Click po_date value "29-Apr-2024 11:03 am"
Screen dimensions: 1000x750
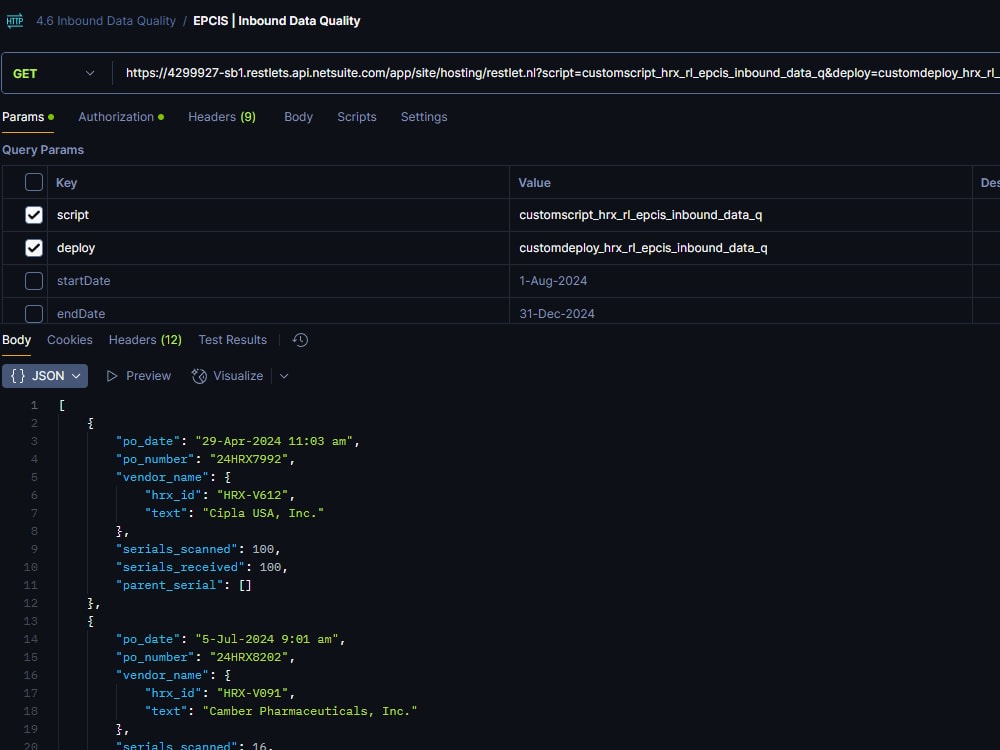(x=274, y=441)
